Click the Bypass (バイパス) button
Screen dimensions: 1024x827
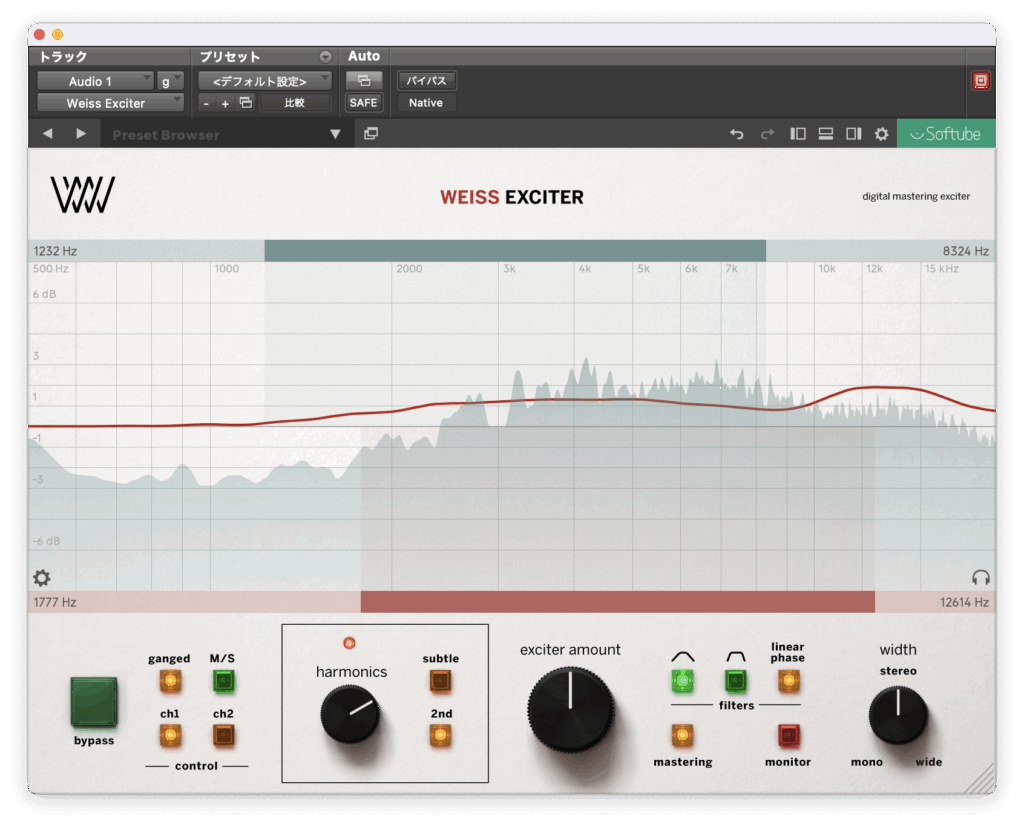426,80
